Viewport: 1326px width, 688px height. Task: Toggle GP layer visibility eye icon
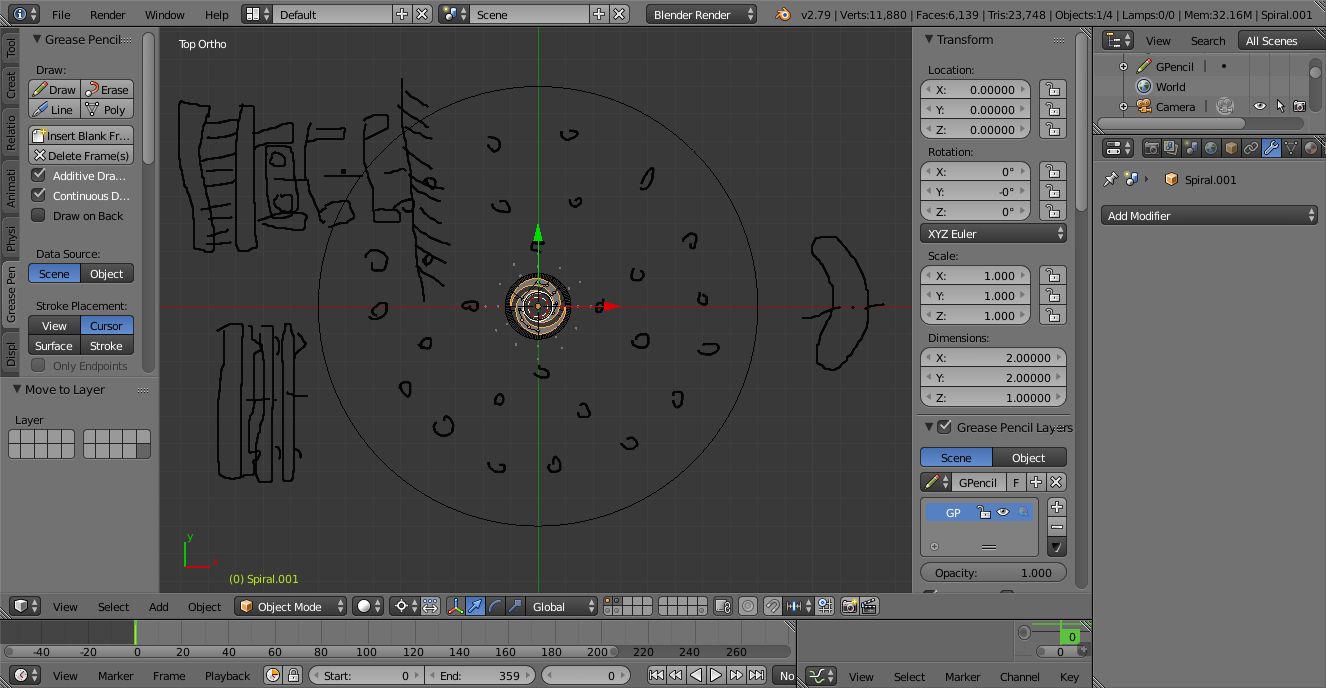pos(1003,512)
